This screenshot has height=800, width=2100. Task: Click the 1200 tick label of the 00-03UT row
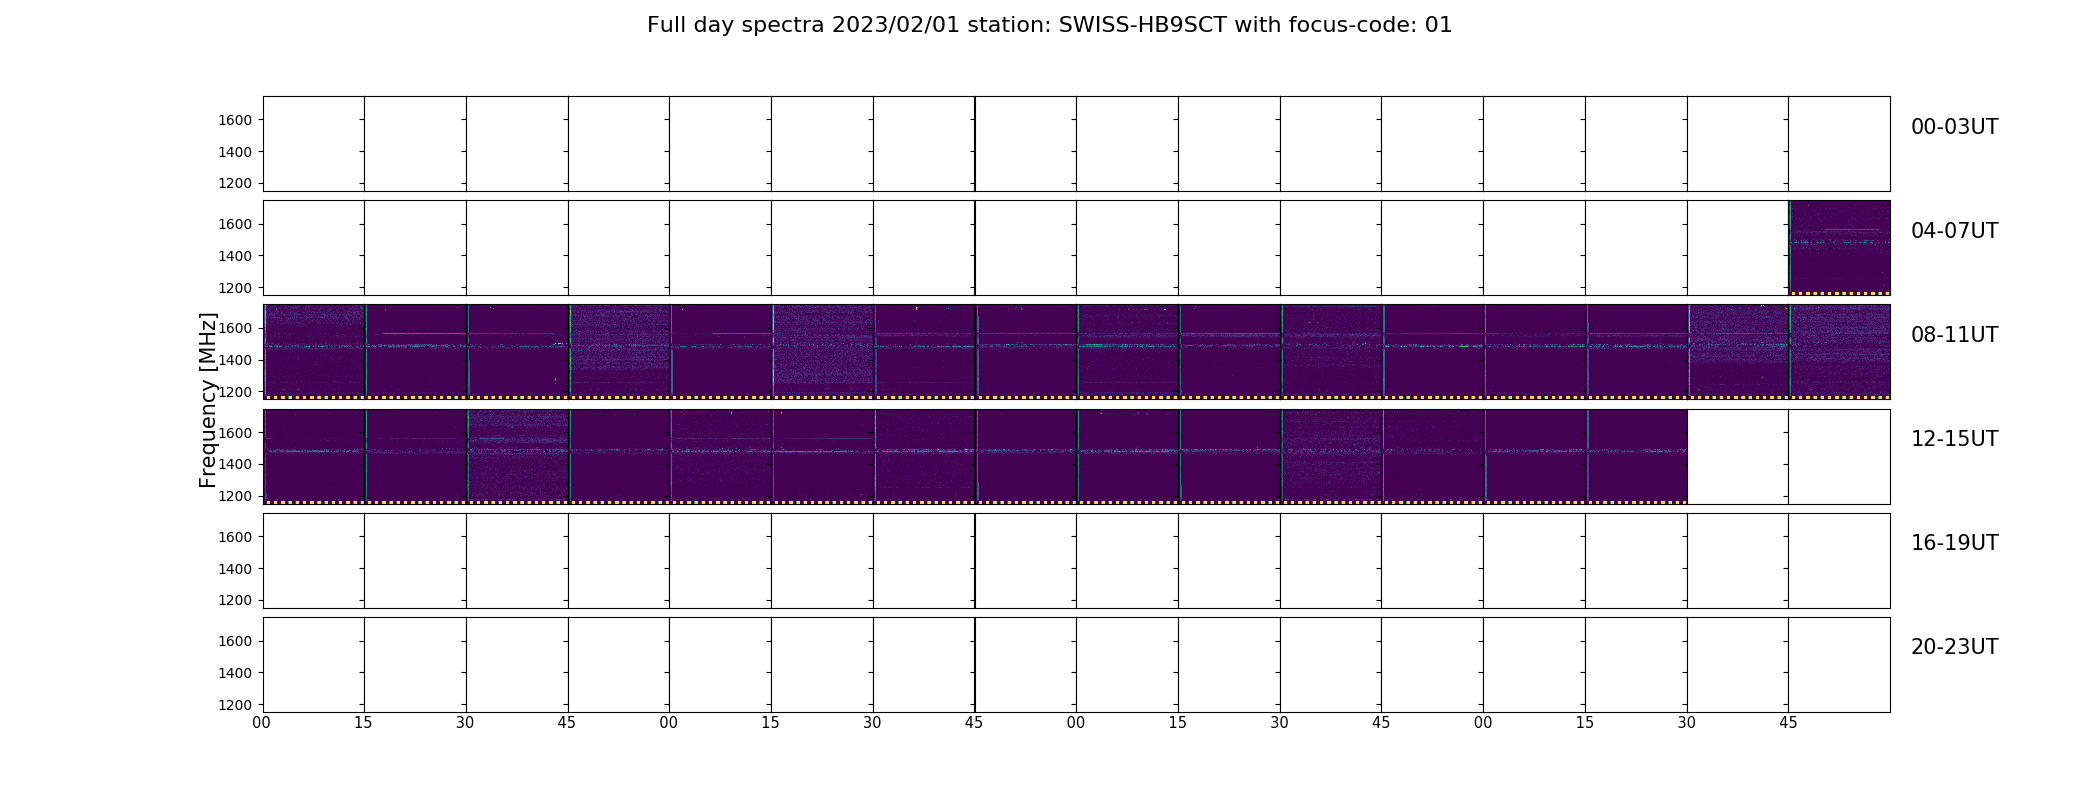click(235, 183)
